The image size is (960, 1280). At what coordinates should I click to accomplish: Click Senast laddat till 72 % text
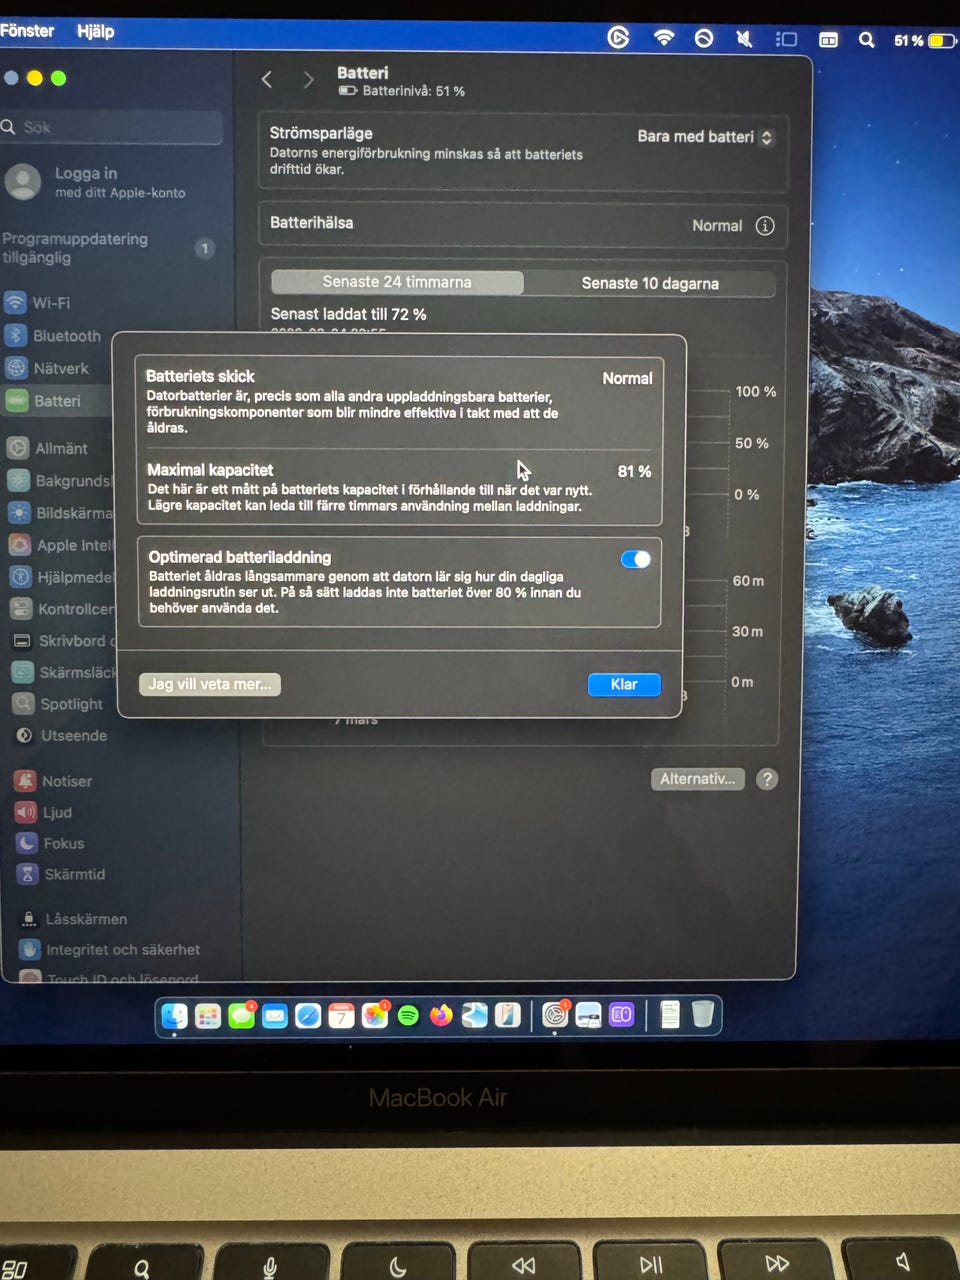coord(348,314)
